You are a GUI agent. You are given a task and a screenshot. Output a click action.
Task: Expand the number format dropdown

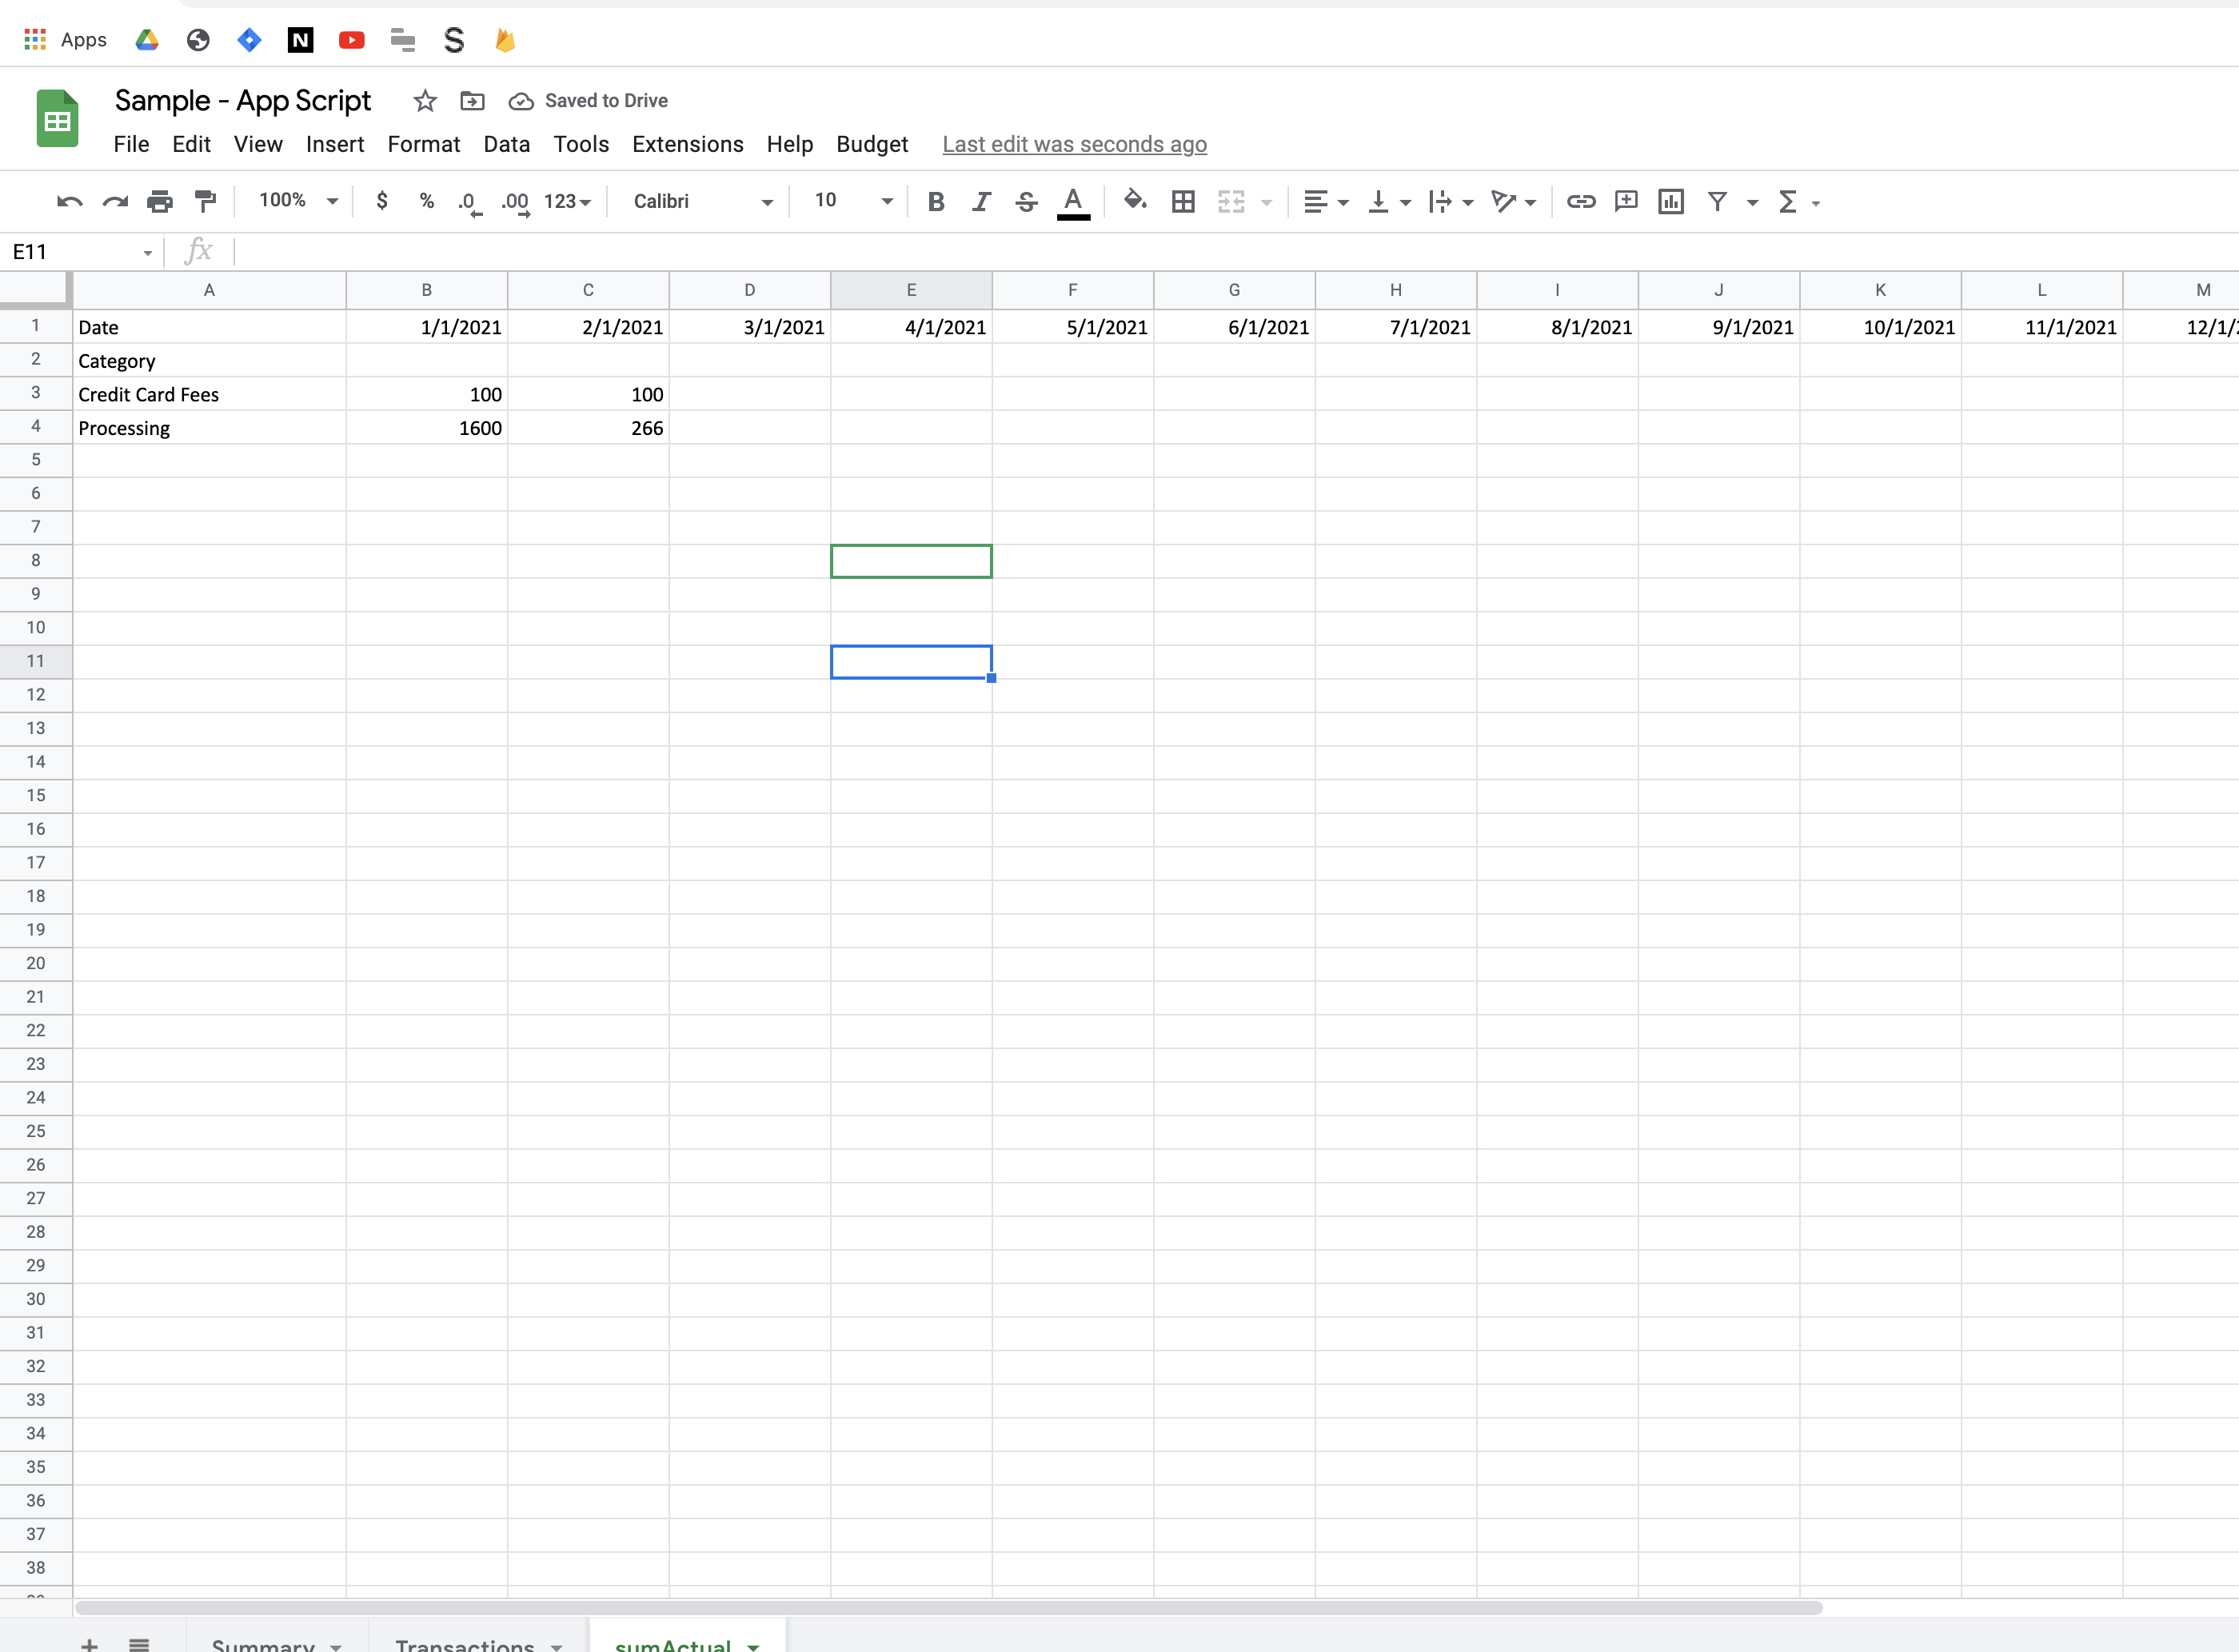pyautogui.click(x=567, y=200)
